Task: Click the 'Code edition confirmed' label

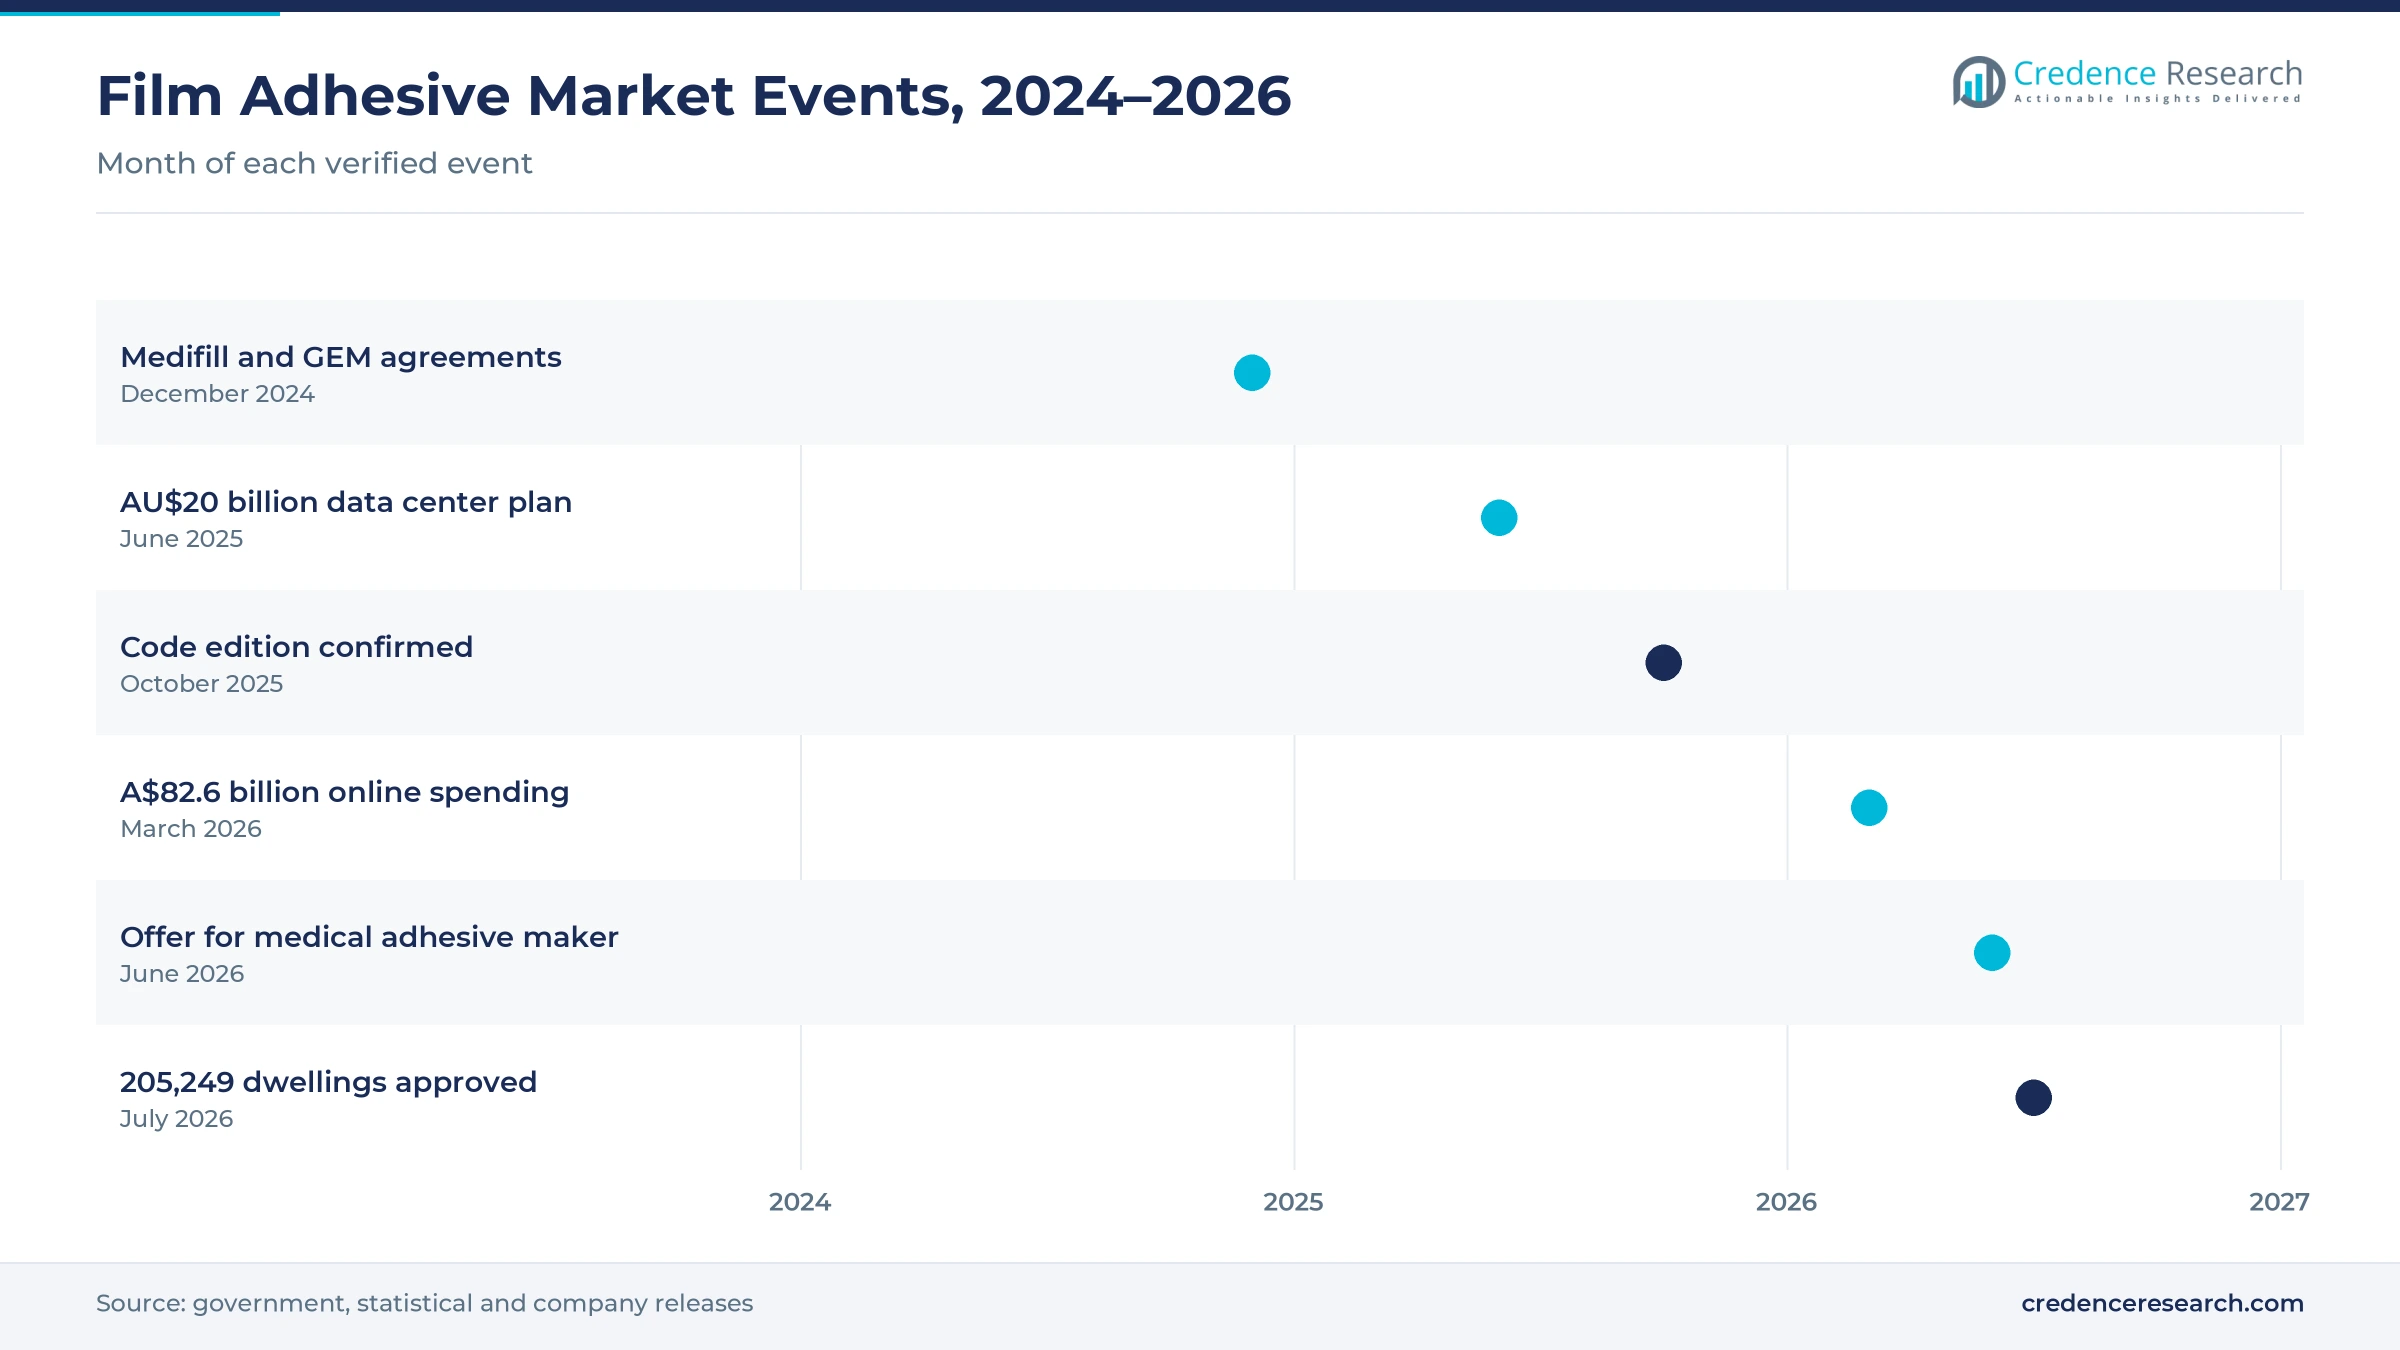Action: coord(296,647)
